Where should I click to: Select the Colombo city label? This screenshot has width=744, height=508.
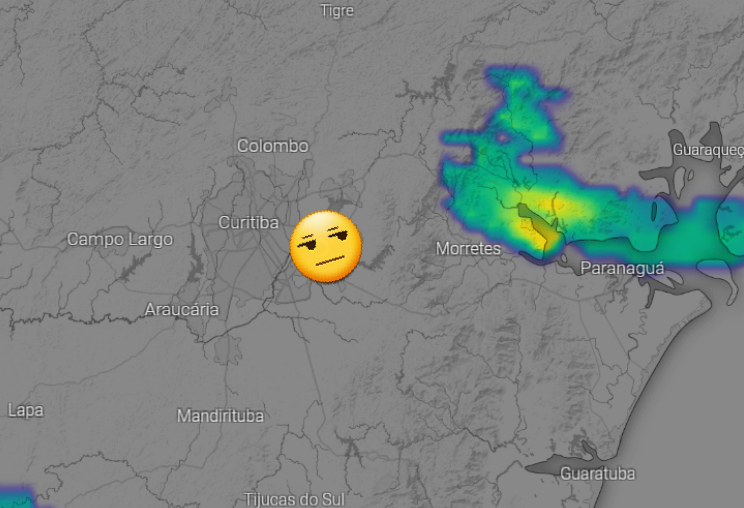tap(273, 146)
